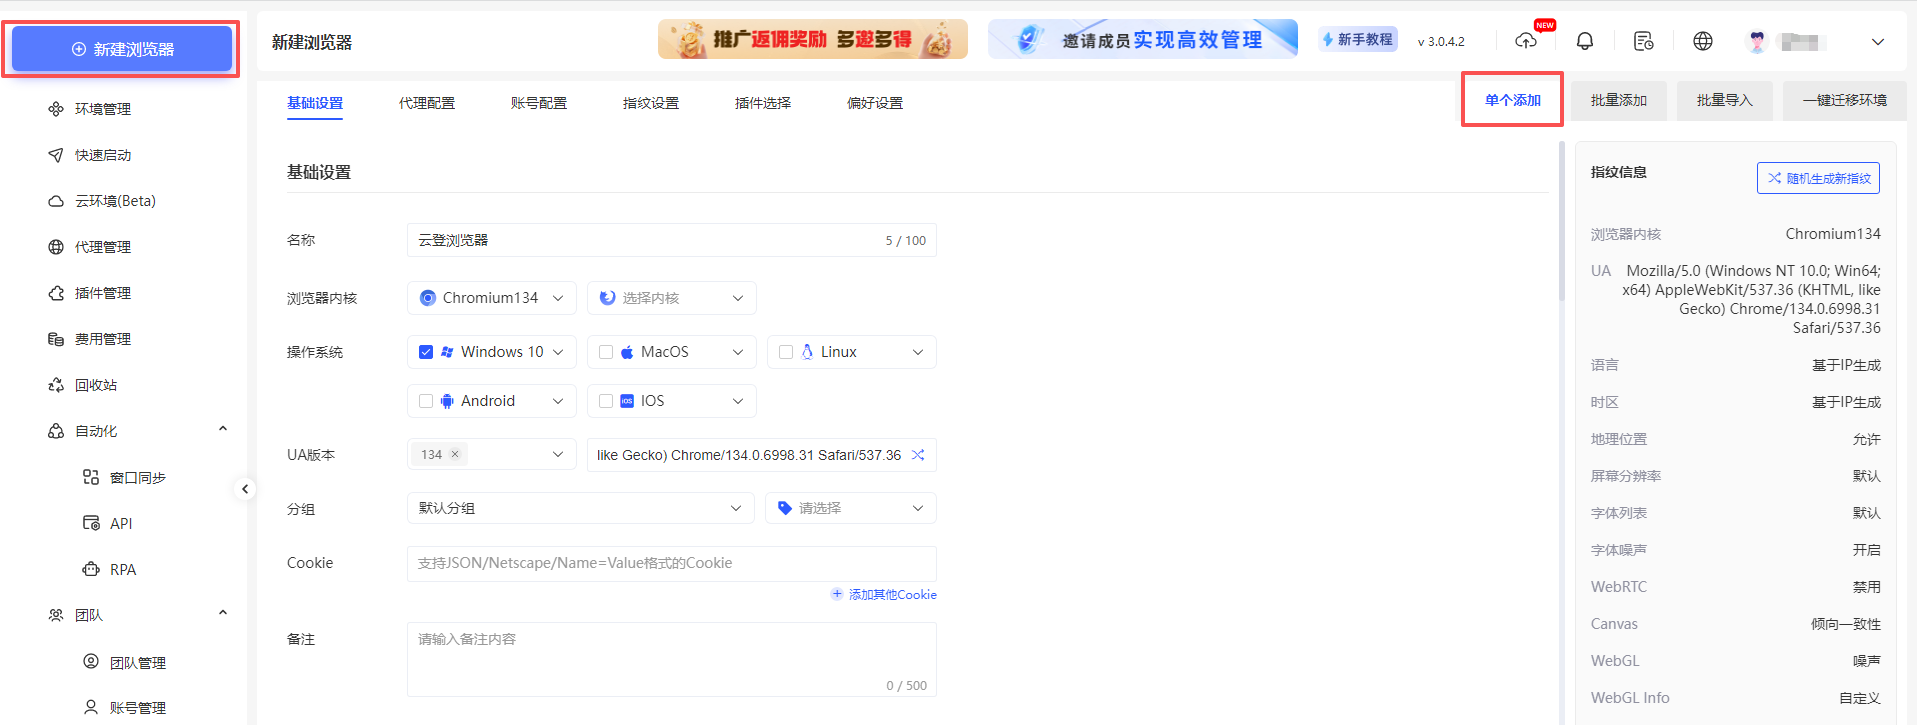
Task: Expand the IOS version dropdown arrow
Action: [x=738, y=401]
